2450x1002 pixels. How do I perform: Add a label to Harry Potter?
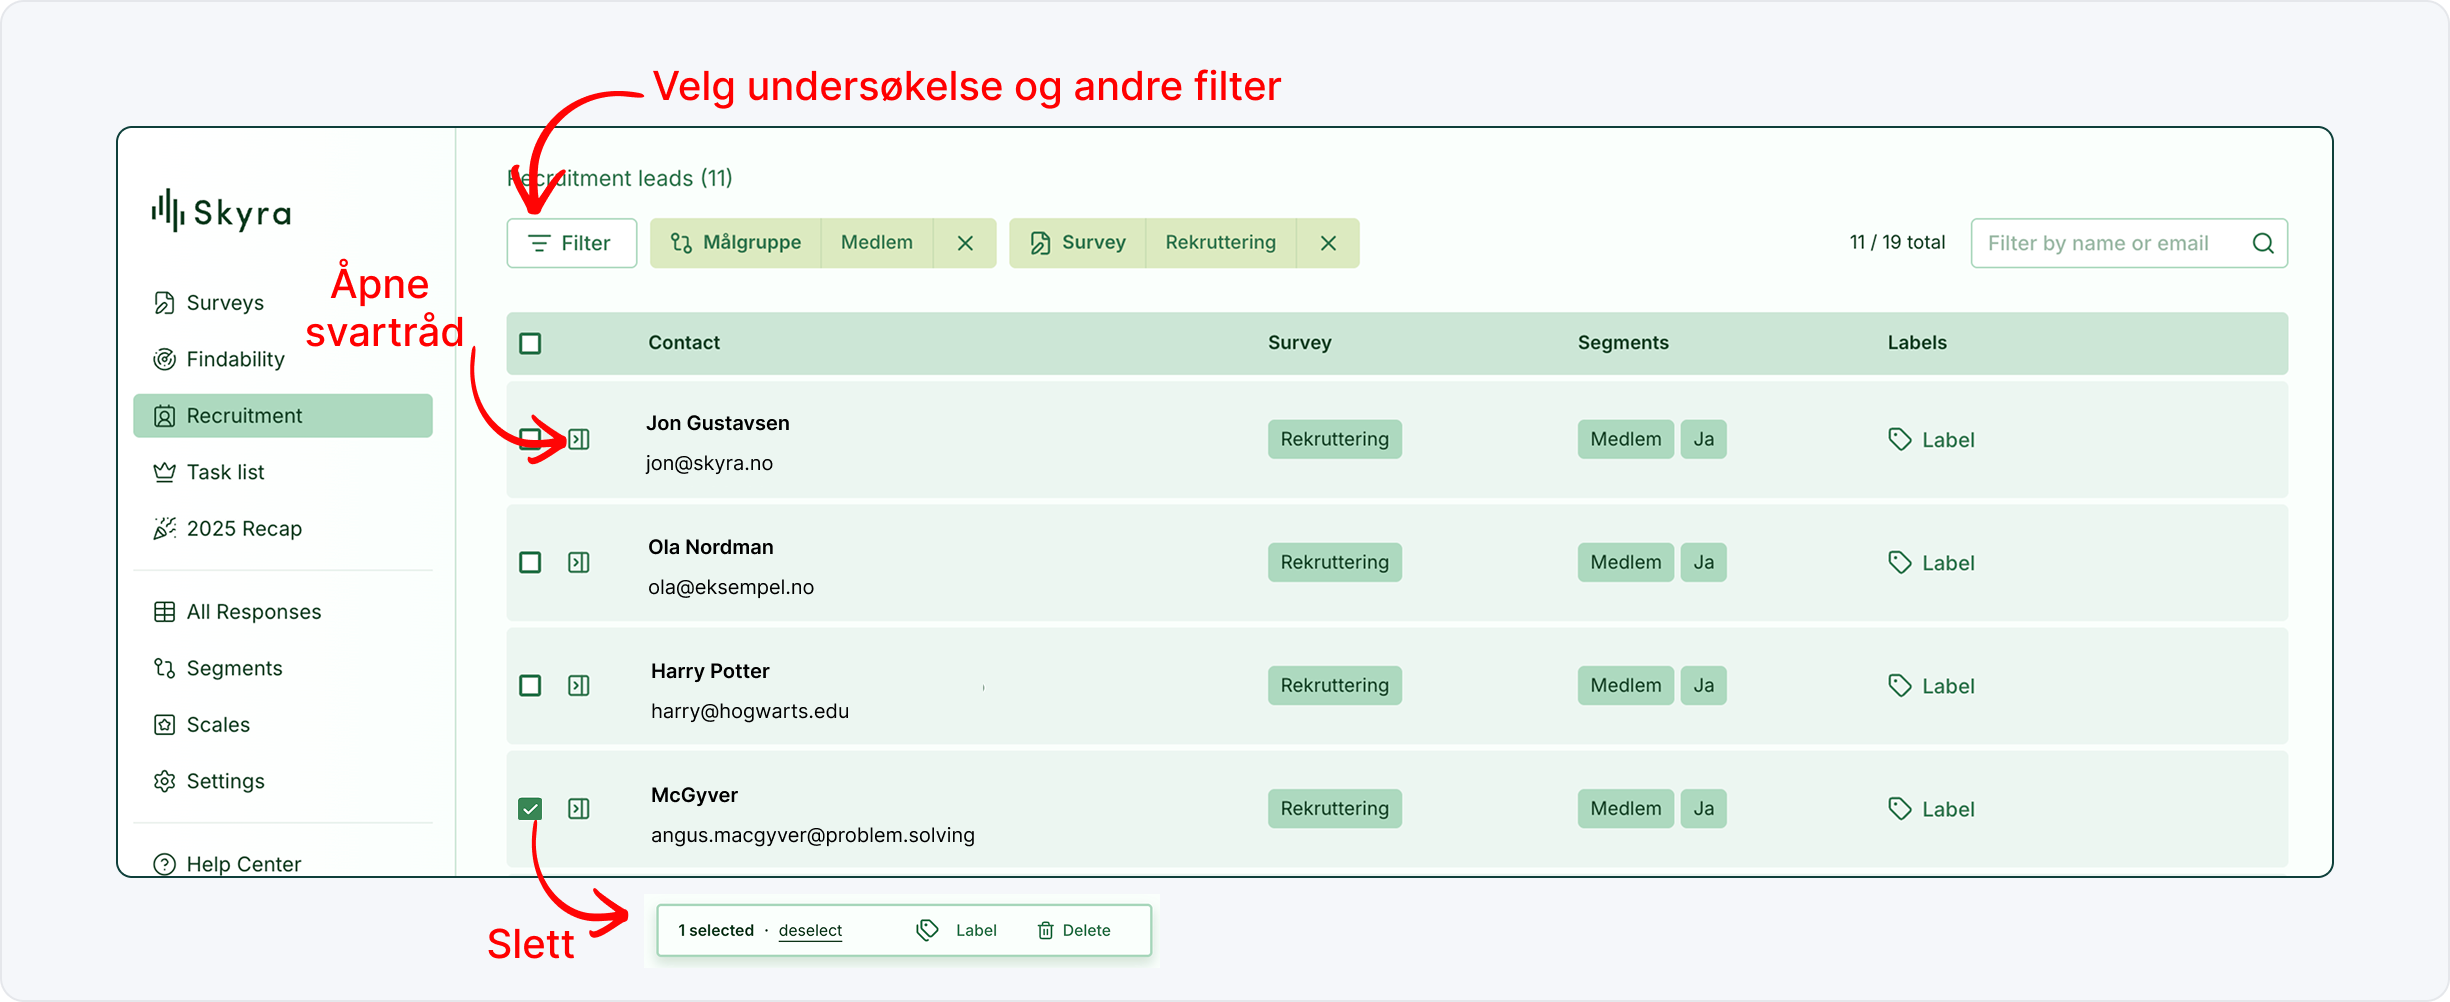click(1931, 686)
